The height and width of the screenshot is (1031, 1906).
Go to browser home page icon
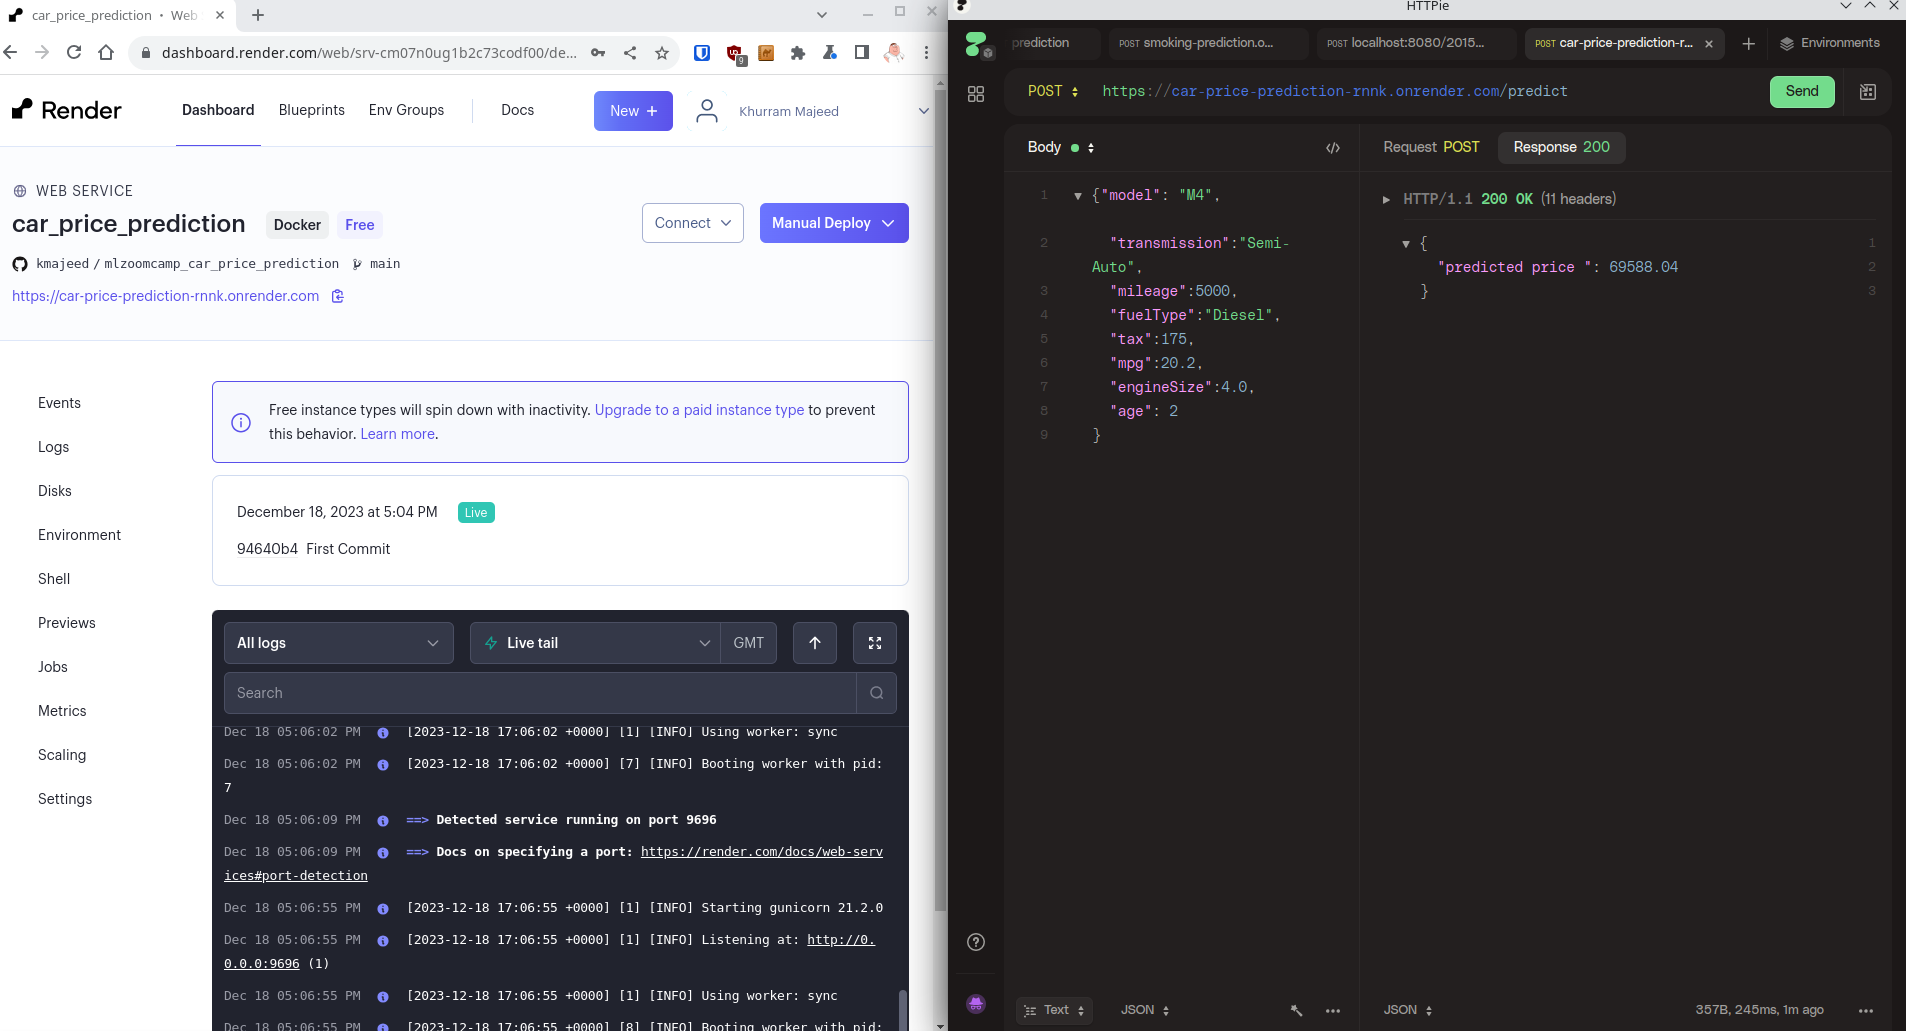coord(106,52)
